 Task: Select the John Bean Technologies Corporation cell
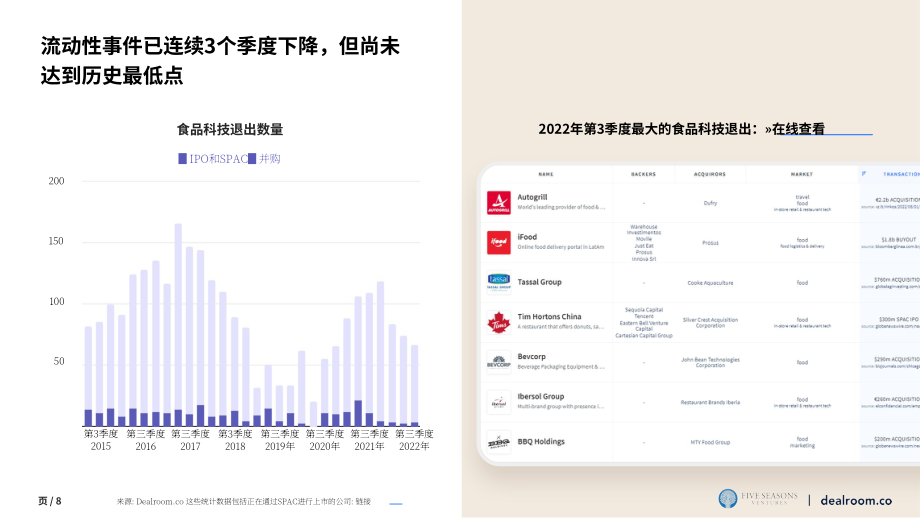click(710, 363)
